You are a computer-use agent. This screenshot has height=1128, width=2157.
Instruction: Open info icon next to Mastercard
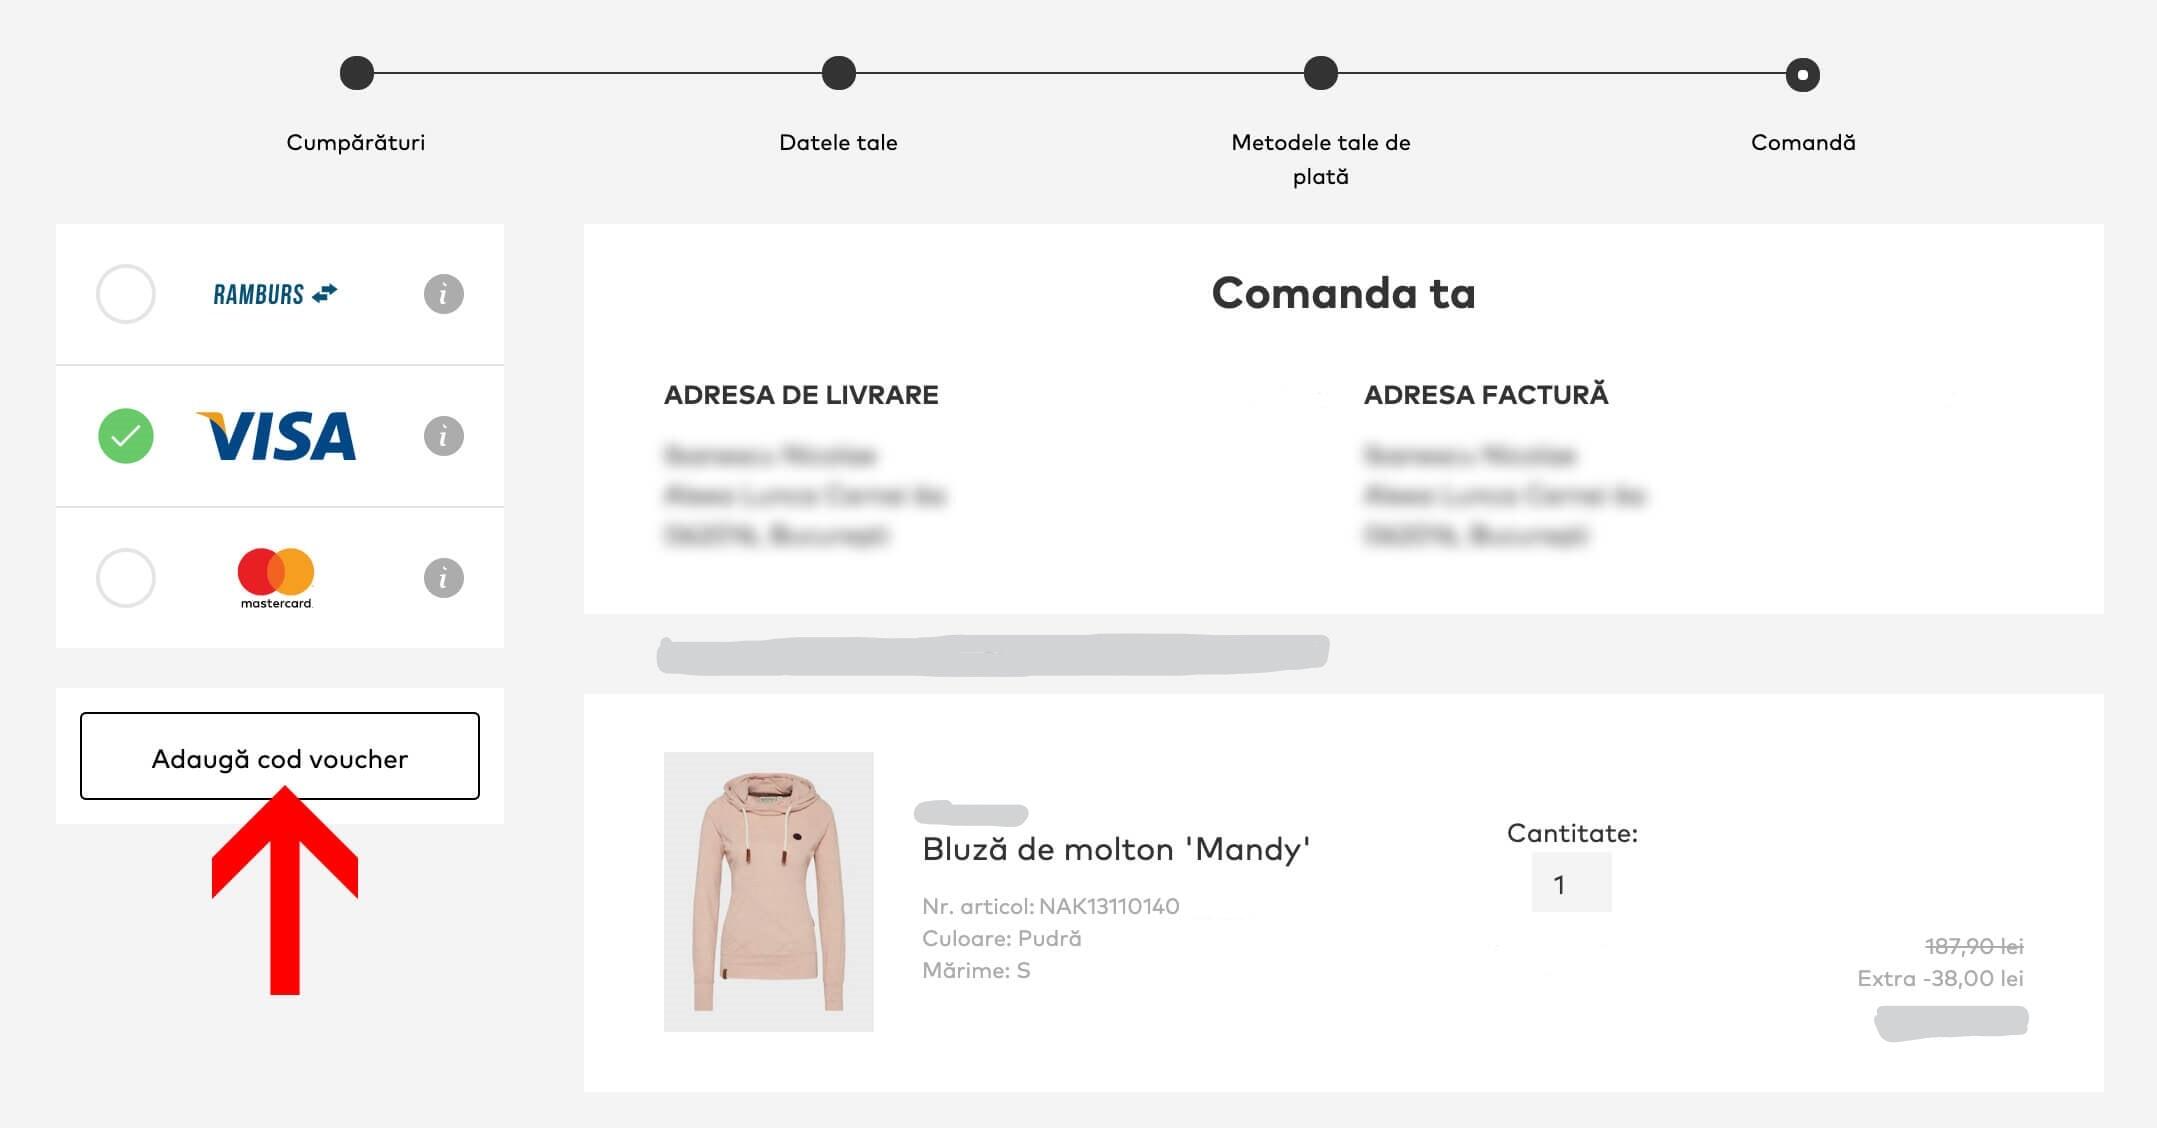pyautogui.click(x=443, y=578)
